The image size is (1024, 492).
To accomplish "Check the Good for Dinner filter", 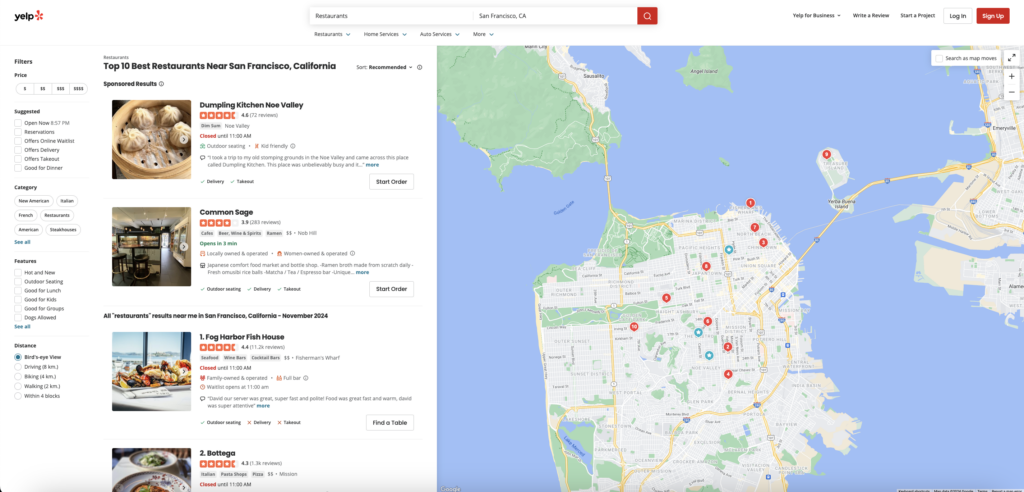I will (x=18, y=169).
